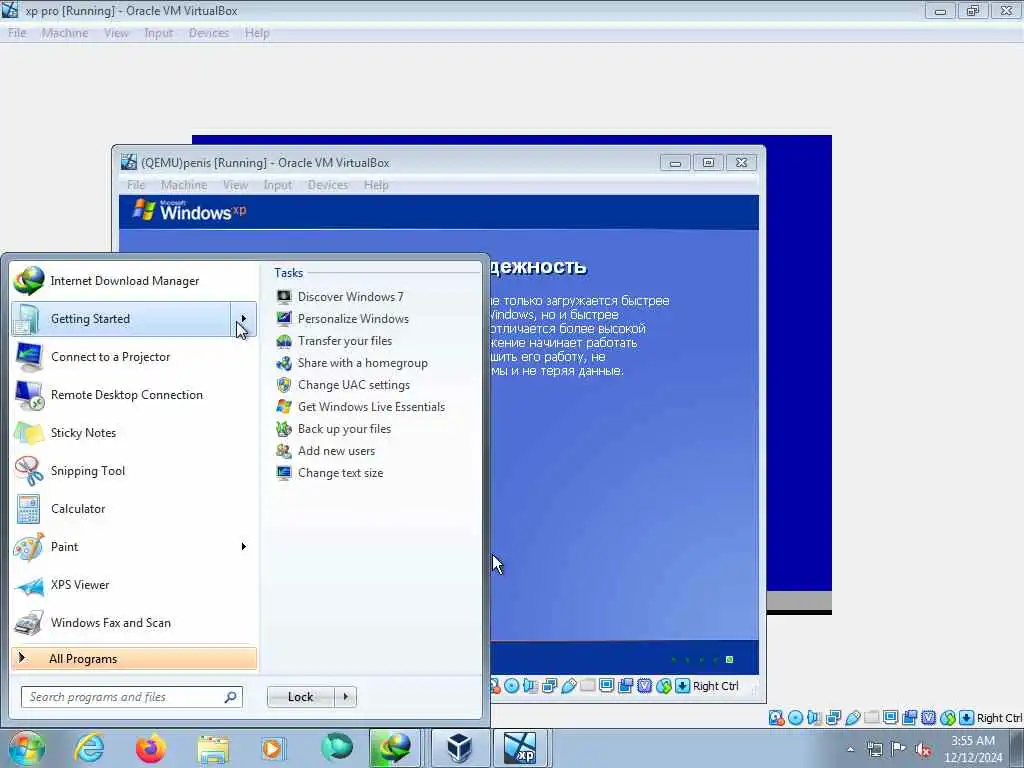
Task: Open View menu in QEMU VM window
Action: [235, 185]
